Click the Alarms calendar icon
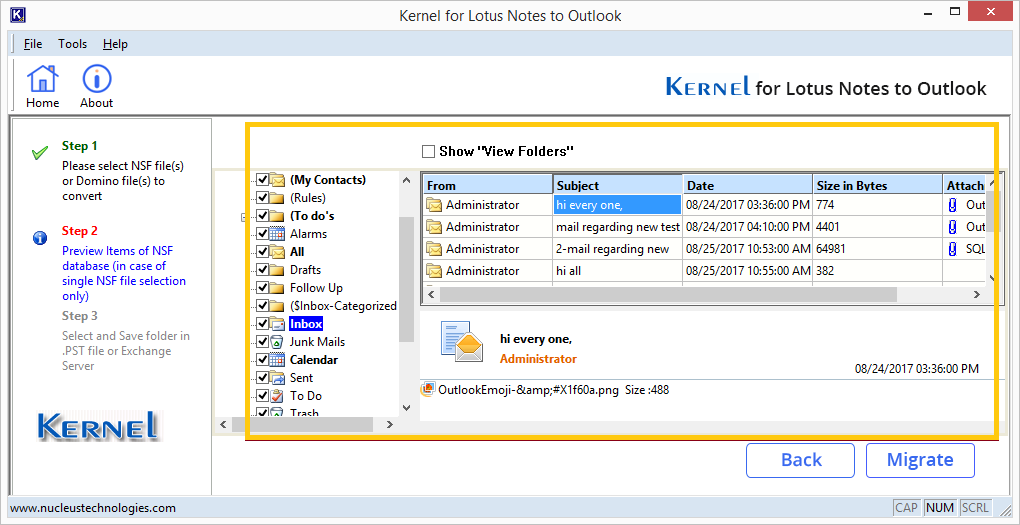The image size is (1020, 525). coord(278,234)
